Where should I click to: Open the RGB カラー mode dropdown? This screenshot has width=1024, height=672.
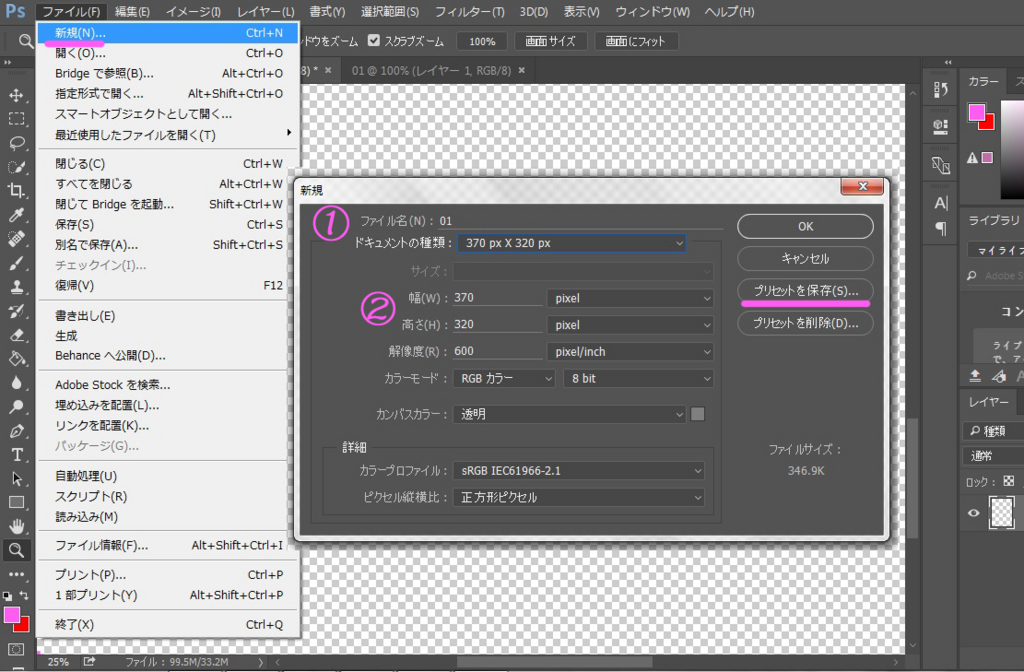504,379
